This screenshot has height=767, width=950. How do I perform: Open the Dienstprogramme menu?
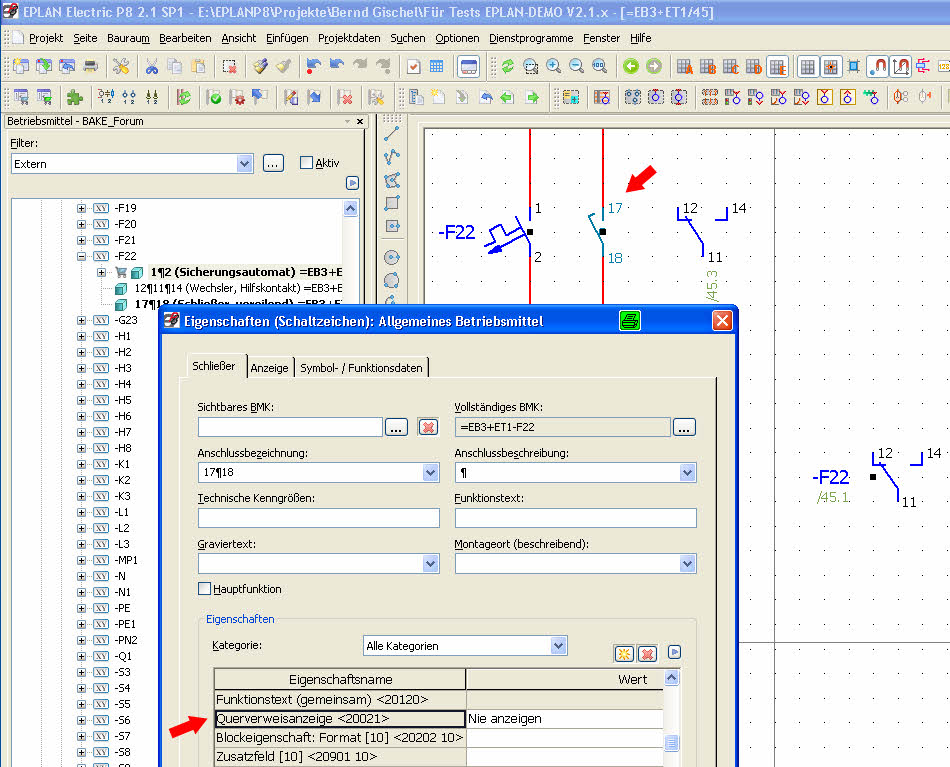(531, 38)
